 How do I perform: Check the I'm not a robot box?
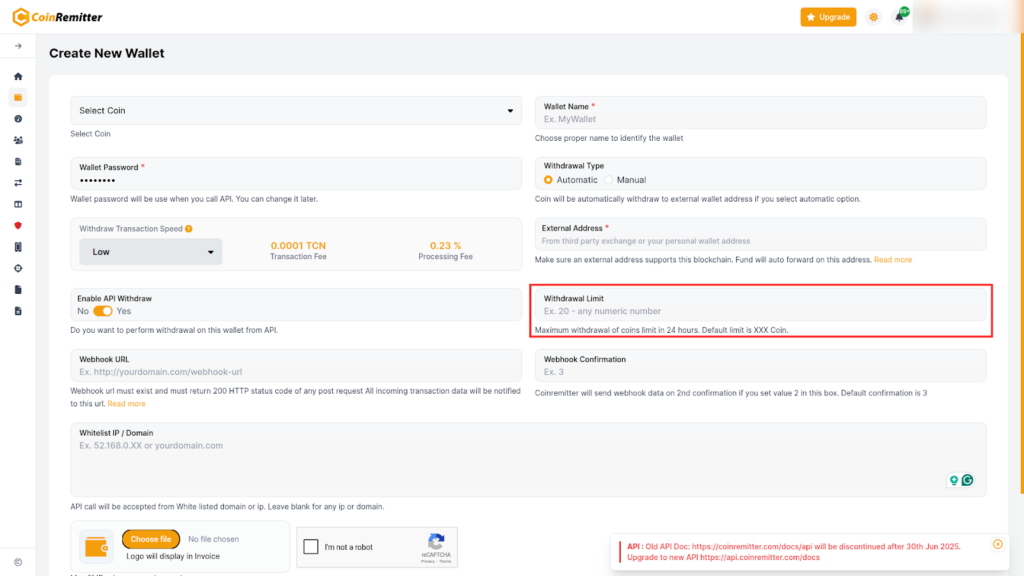point(311,547)
